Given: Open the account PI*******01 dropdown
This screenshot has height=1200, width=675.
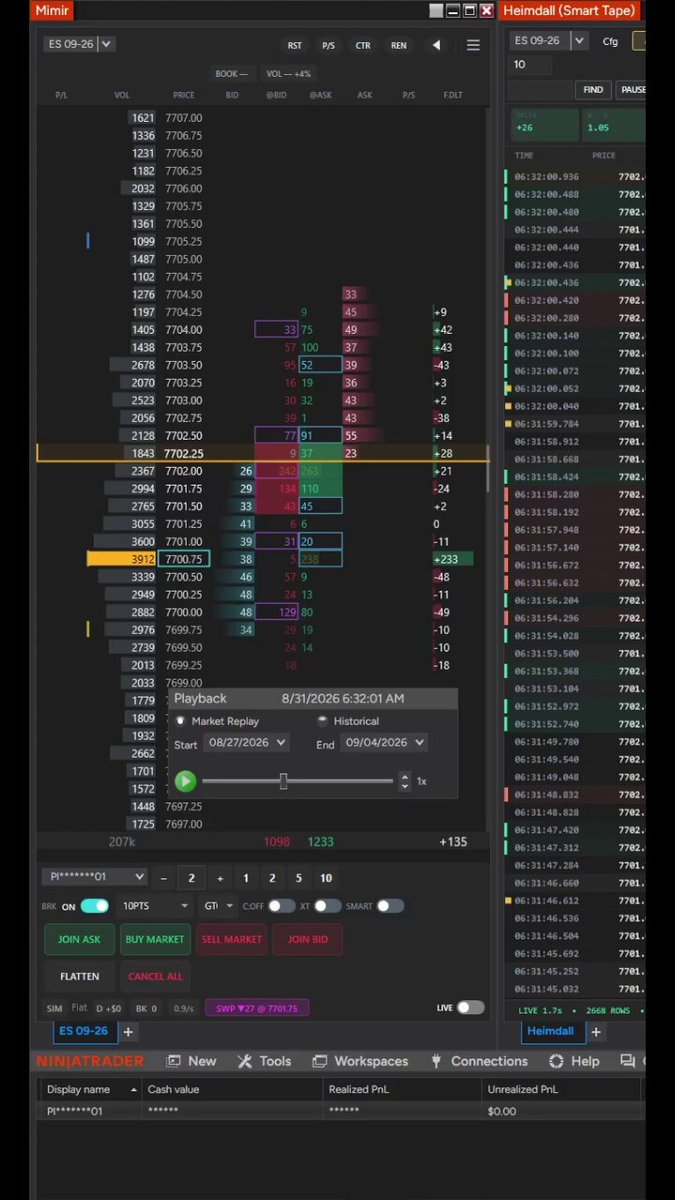Looking at the screenshot, I should pyautogui.click(x=95, y=877).
